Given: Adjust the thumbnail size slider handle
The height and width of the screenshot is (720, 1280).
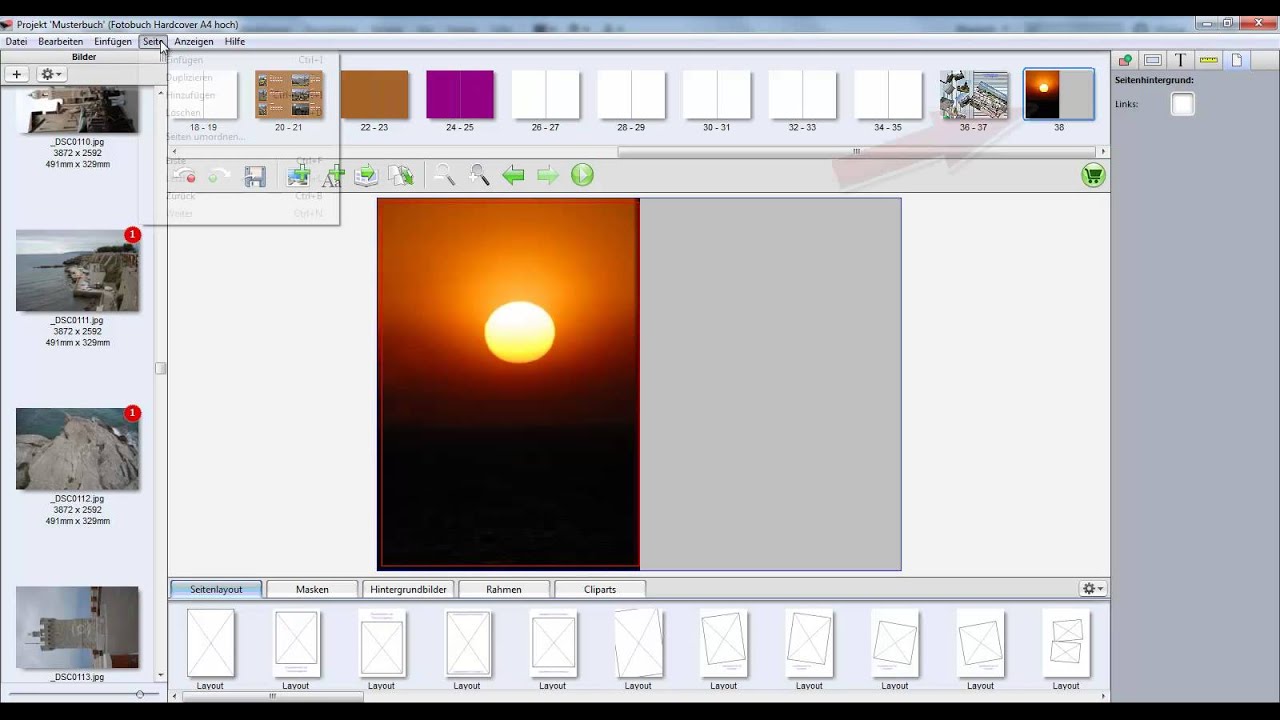Looking at the screenshot, I should (140, 694).
